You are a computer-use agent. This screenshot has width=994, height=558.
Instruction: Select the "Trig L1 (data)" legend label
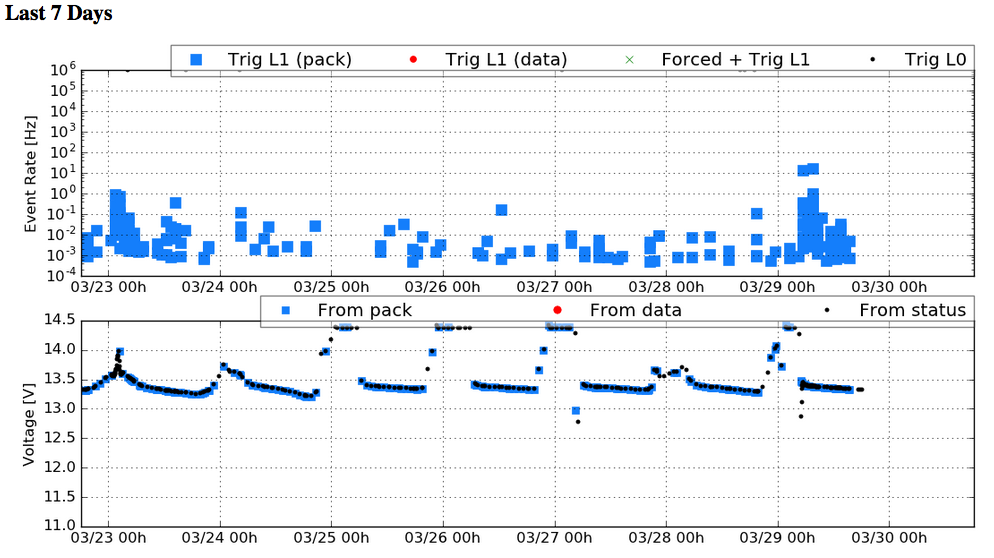(x=506, y=60)
